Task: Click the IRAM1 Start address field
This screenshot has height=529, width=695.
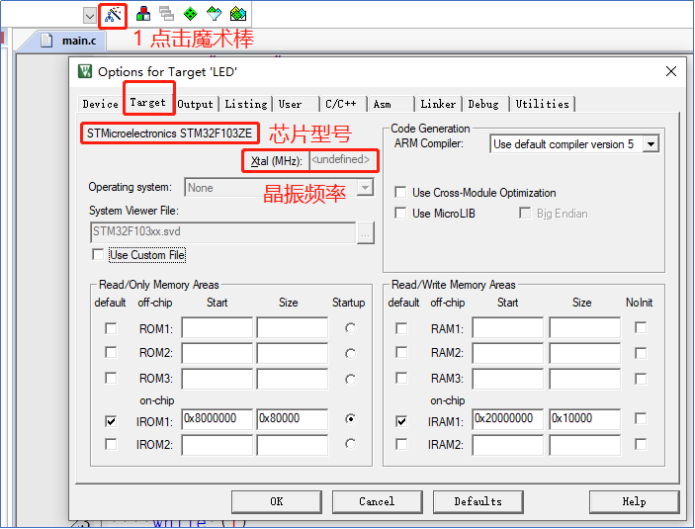Action: point(508,419)
